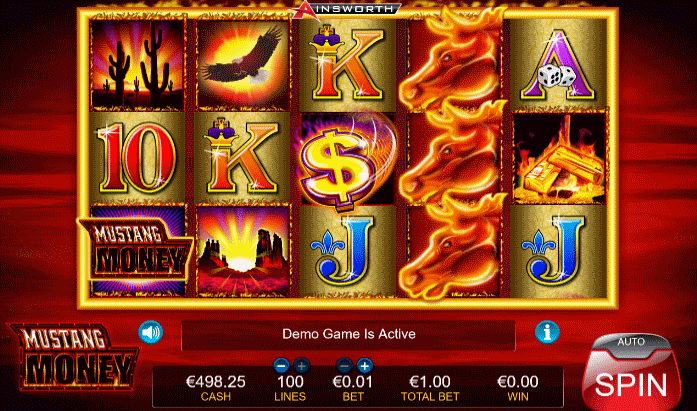Click the Ainsworth logo at top

346,10
